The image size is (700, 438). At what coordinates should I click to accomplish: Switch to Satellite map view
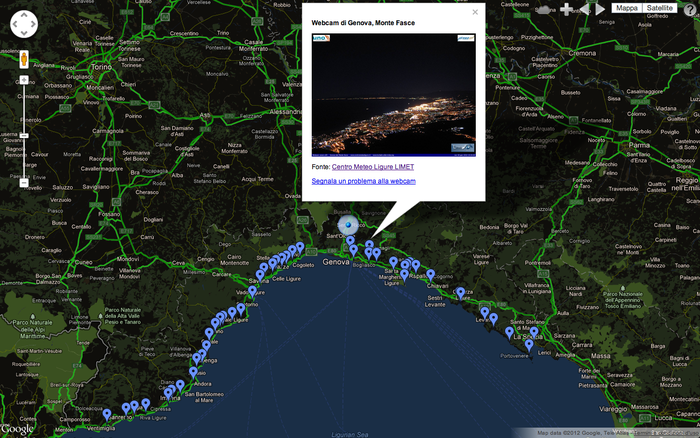click(659, 8)
